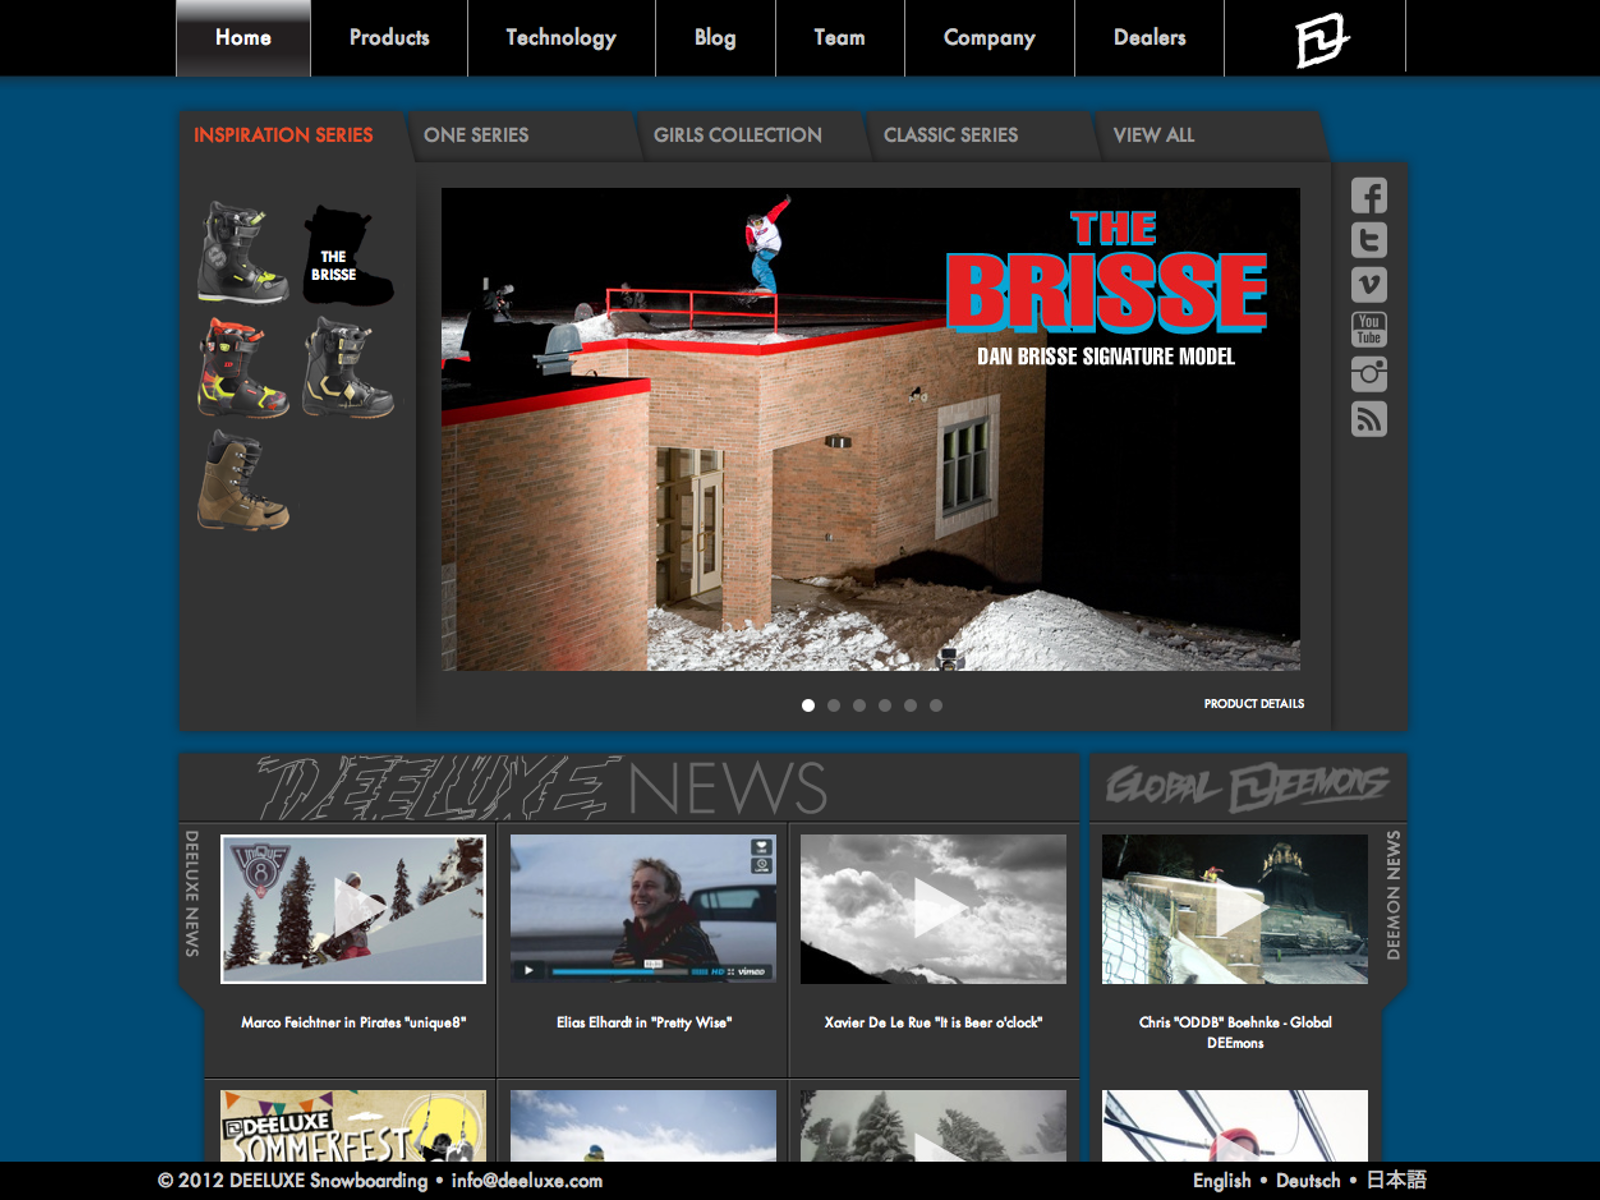Open the RSS feed icon
The image size is (1600, 1200).
pos(1369,419)
